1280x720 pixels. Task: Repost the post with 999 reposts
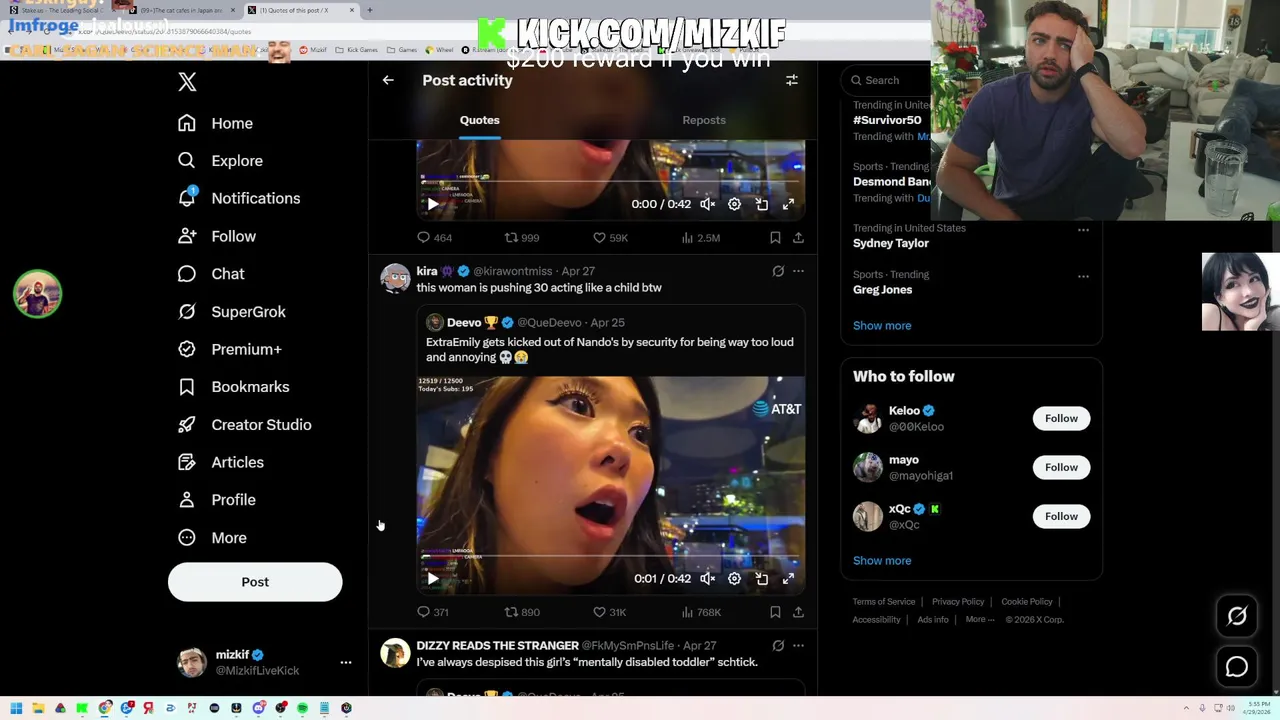click(x=511, y=238)
